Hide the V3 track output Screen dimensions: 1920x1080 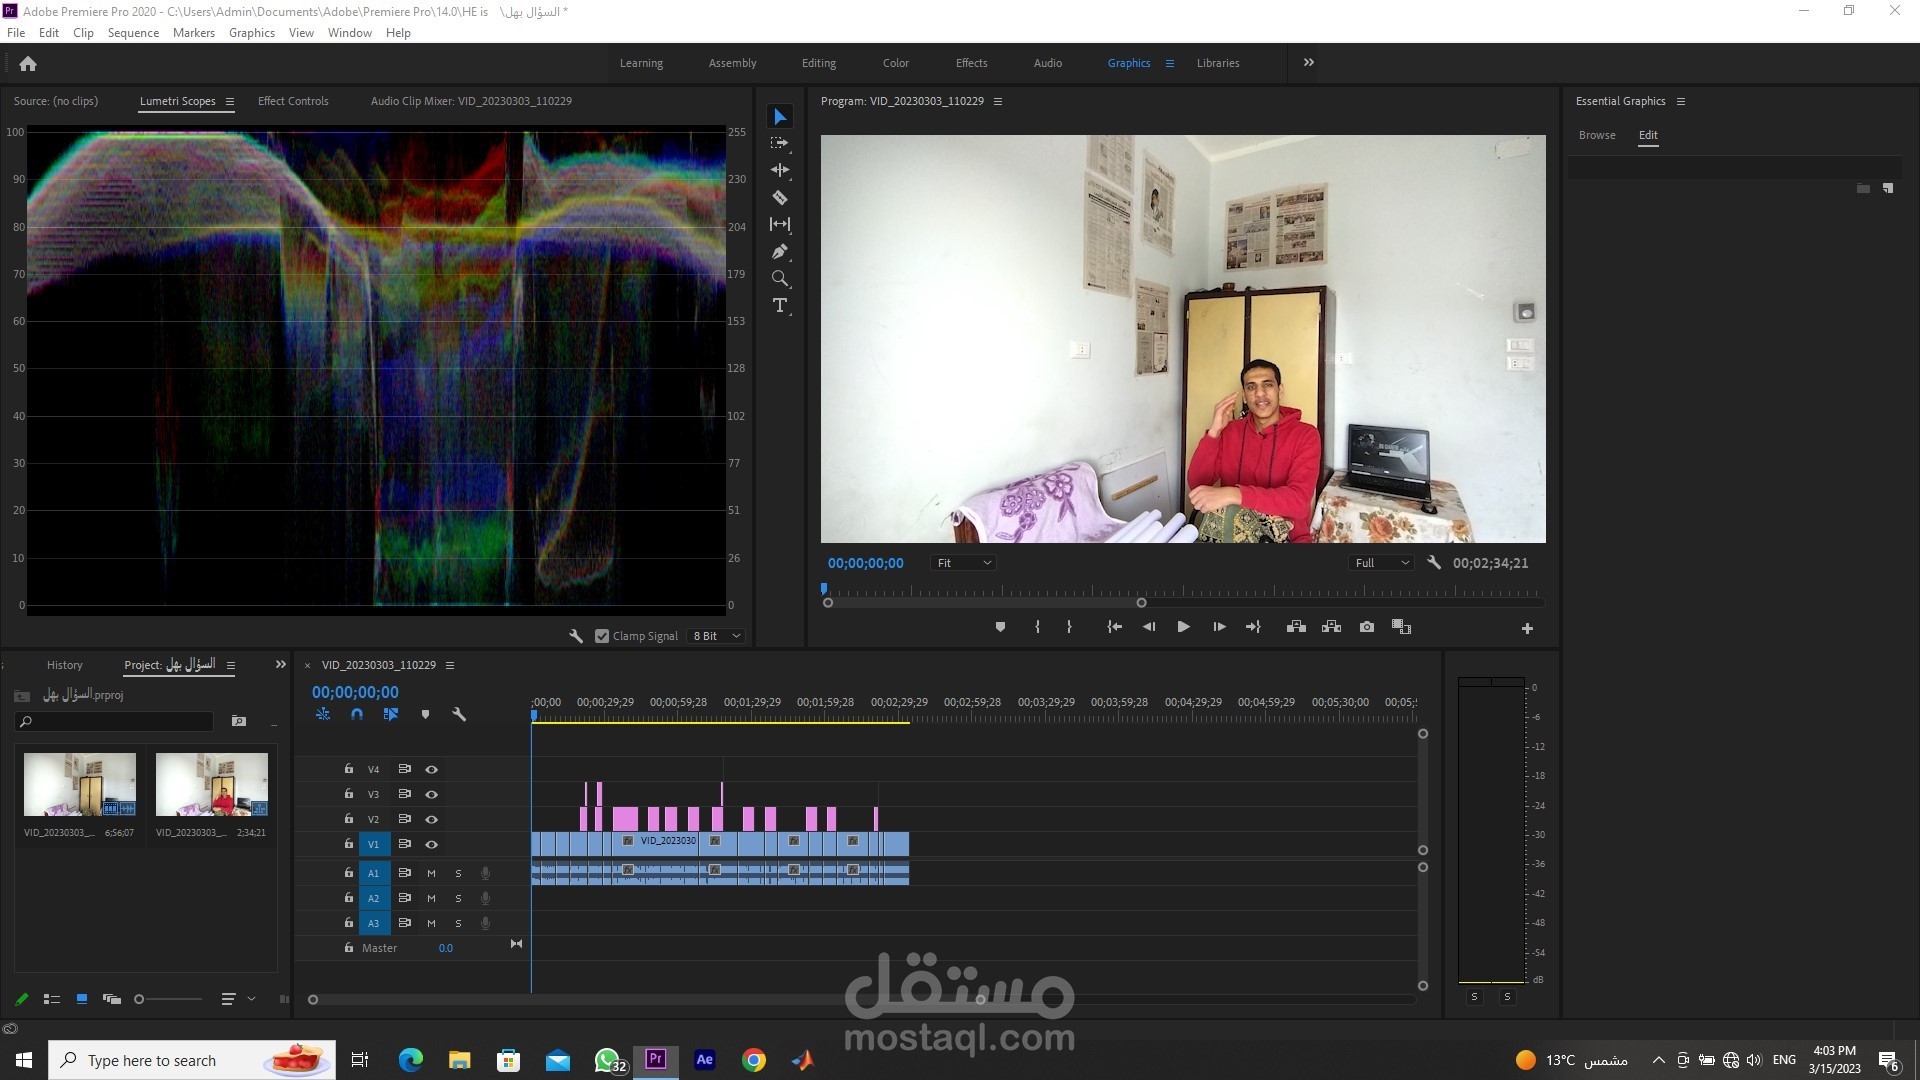432,794
